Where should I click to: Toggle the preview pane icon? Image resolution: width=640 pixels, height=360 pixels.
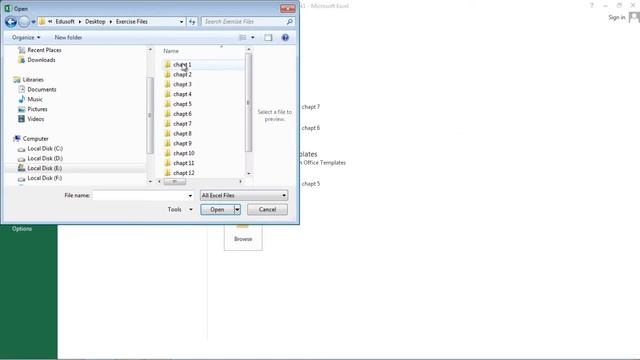tap(268, 37)
